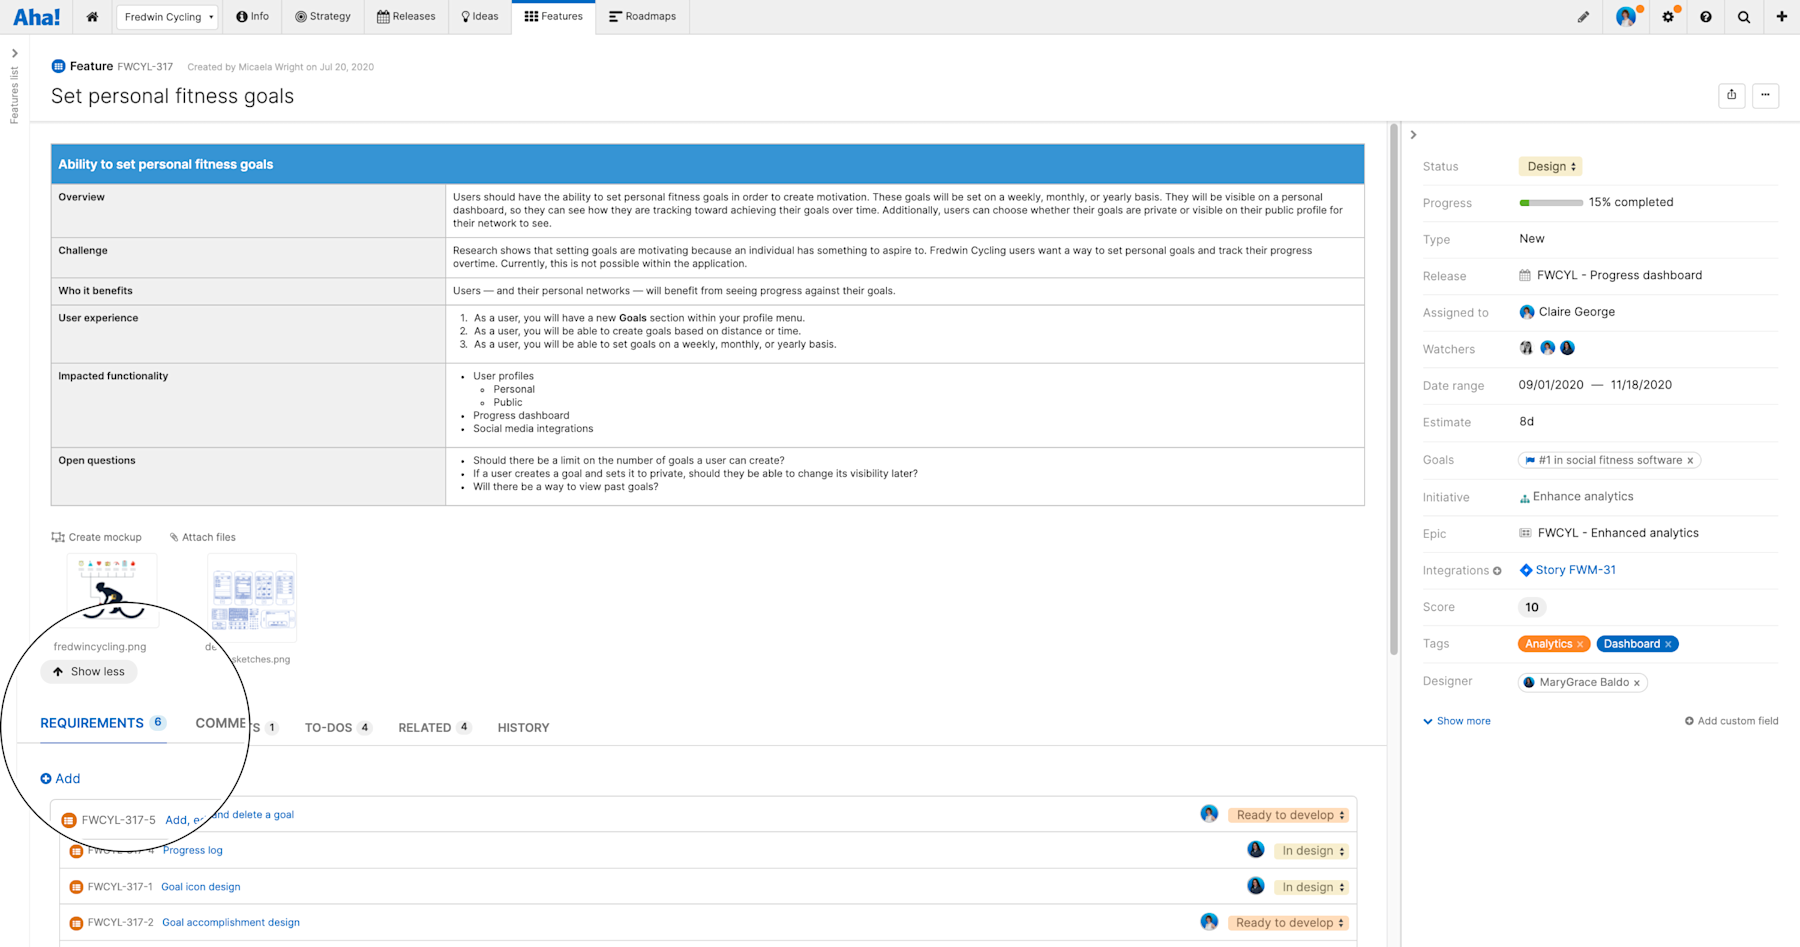Open the Ideas section from the navigation
This screenshot has width=1800, height=947.
pyautogui.click(x=479, y=16)
